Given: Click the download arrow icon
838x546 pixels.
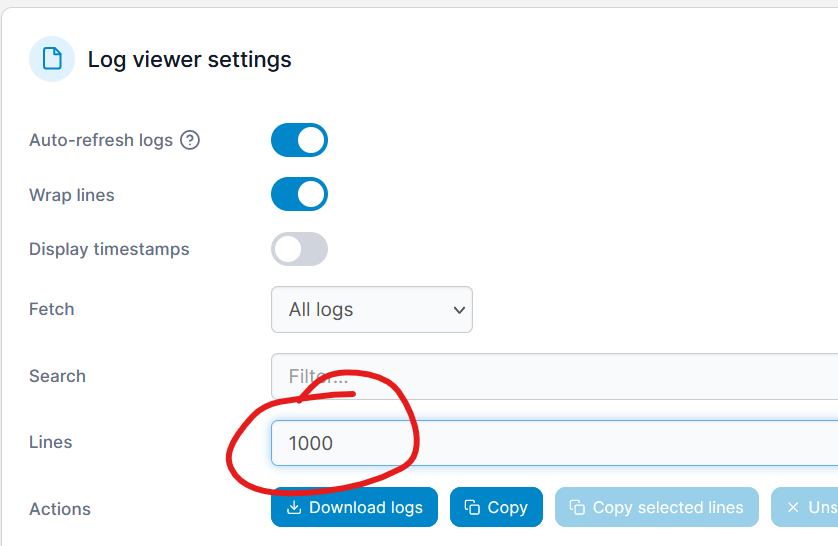Looking at the screenshot, I should coord(294,508).
